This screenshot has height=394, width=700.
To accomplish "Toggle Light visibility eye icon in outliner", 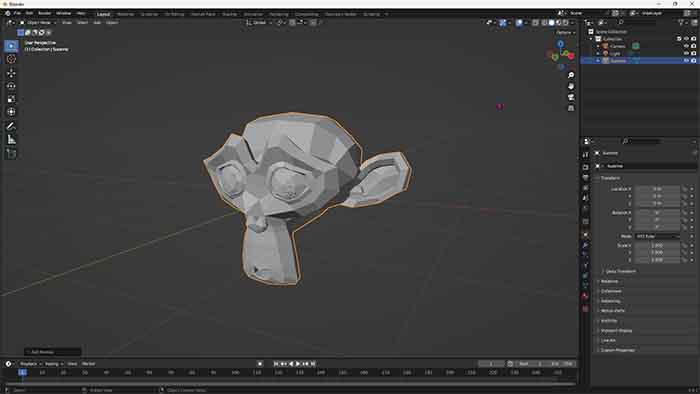I will coord(686,53).
